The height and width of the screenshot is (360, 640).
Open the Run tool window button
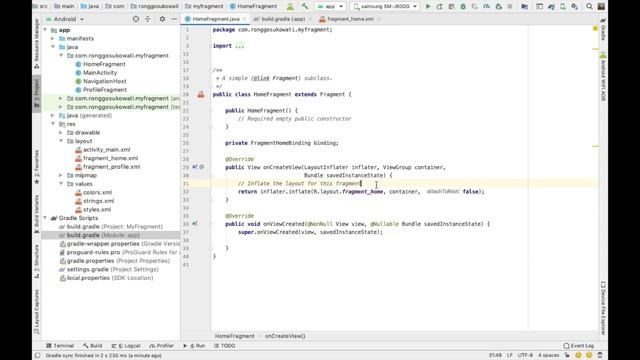194,346
